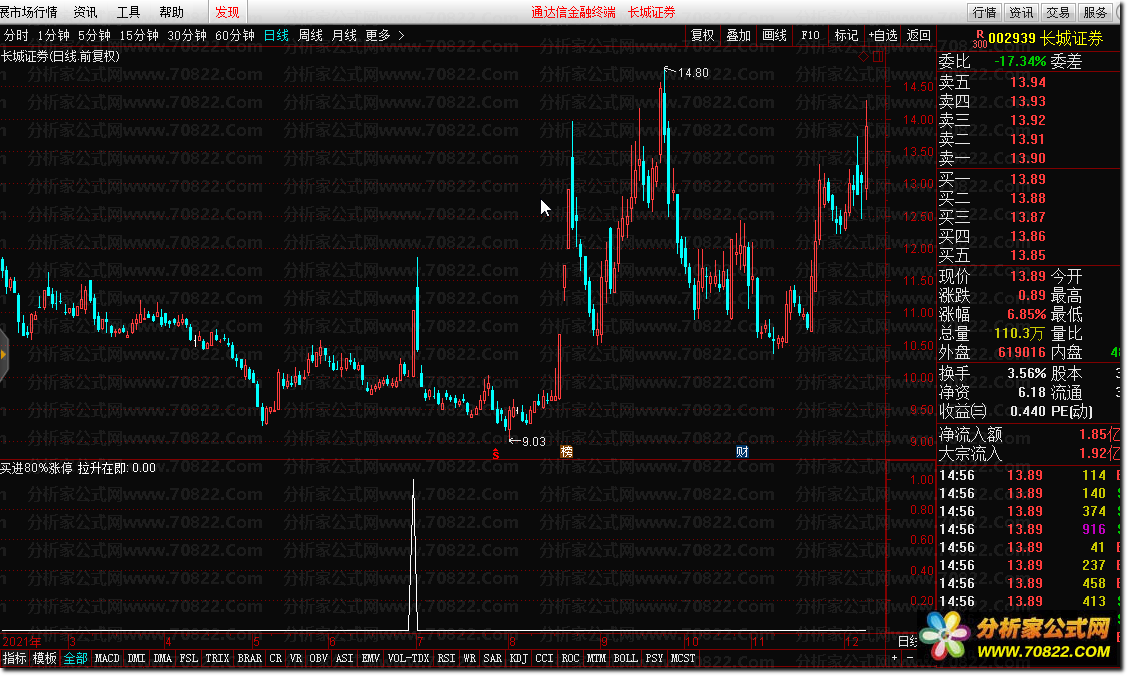Select the 全部 indicator filter

[75, 658]
